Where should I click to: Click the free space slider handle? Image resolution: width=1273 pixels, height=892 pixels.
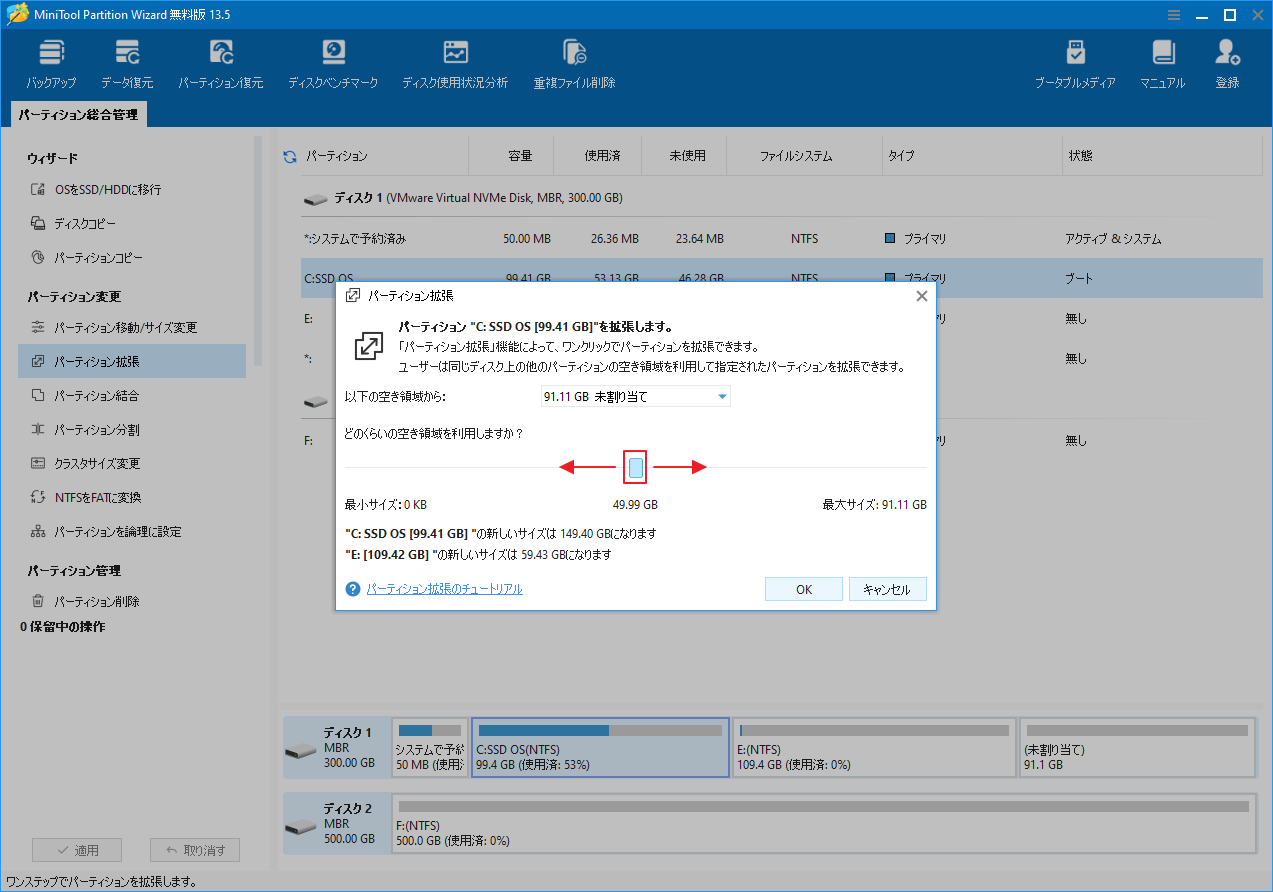[x=635, y=466]
